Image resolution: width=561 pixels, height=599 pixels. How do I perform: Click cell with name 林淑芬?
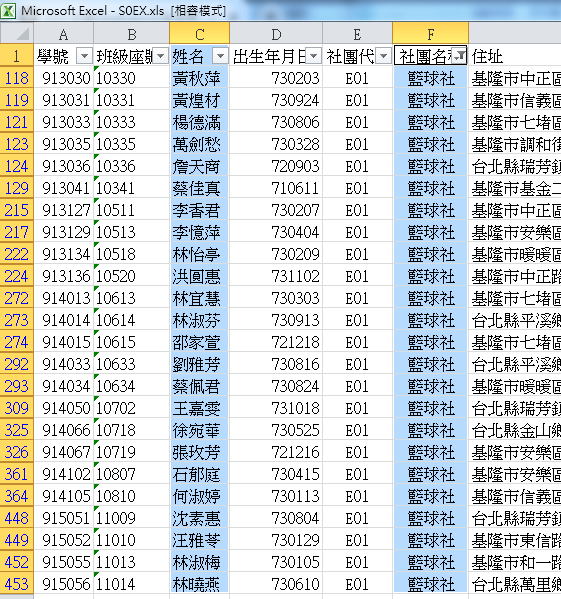200,320
